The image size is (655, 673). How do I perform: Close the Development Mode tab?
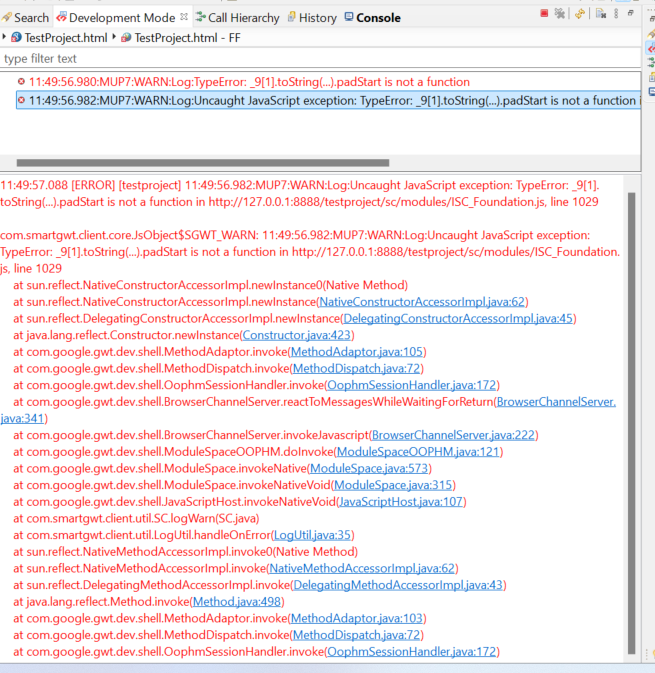coord(183,17)
